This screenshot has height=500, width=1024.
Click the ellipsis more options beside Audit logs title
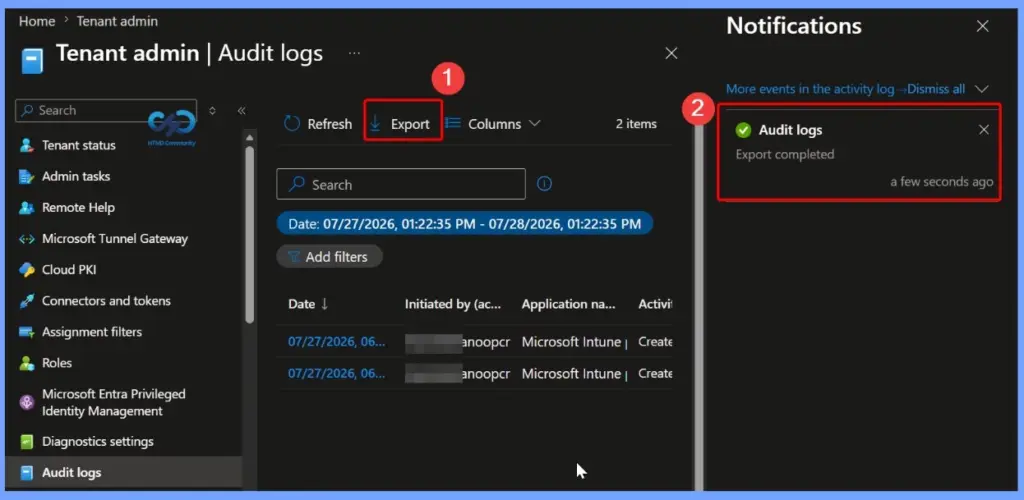coord(354,53)
